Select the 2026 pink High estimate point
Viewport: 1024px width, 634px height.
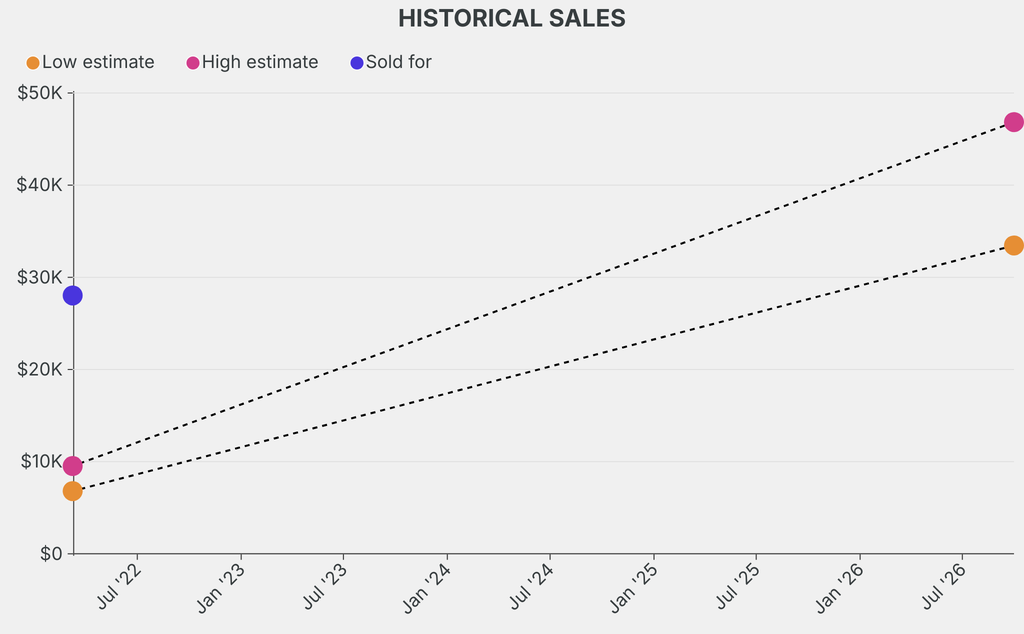pos(1014,122)
